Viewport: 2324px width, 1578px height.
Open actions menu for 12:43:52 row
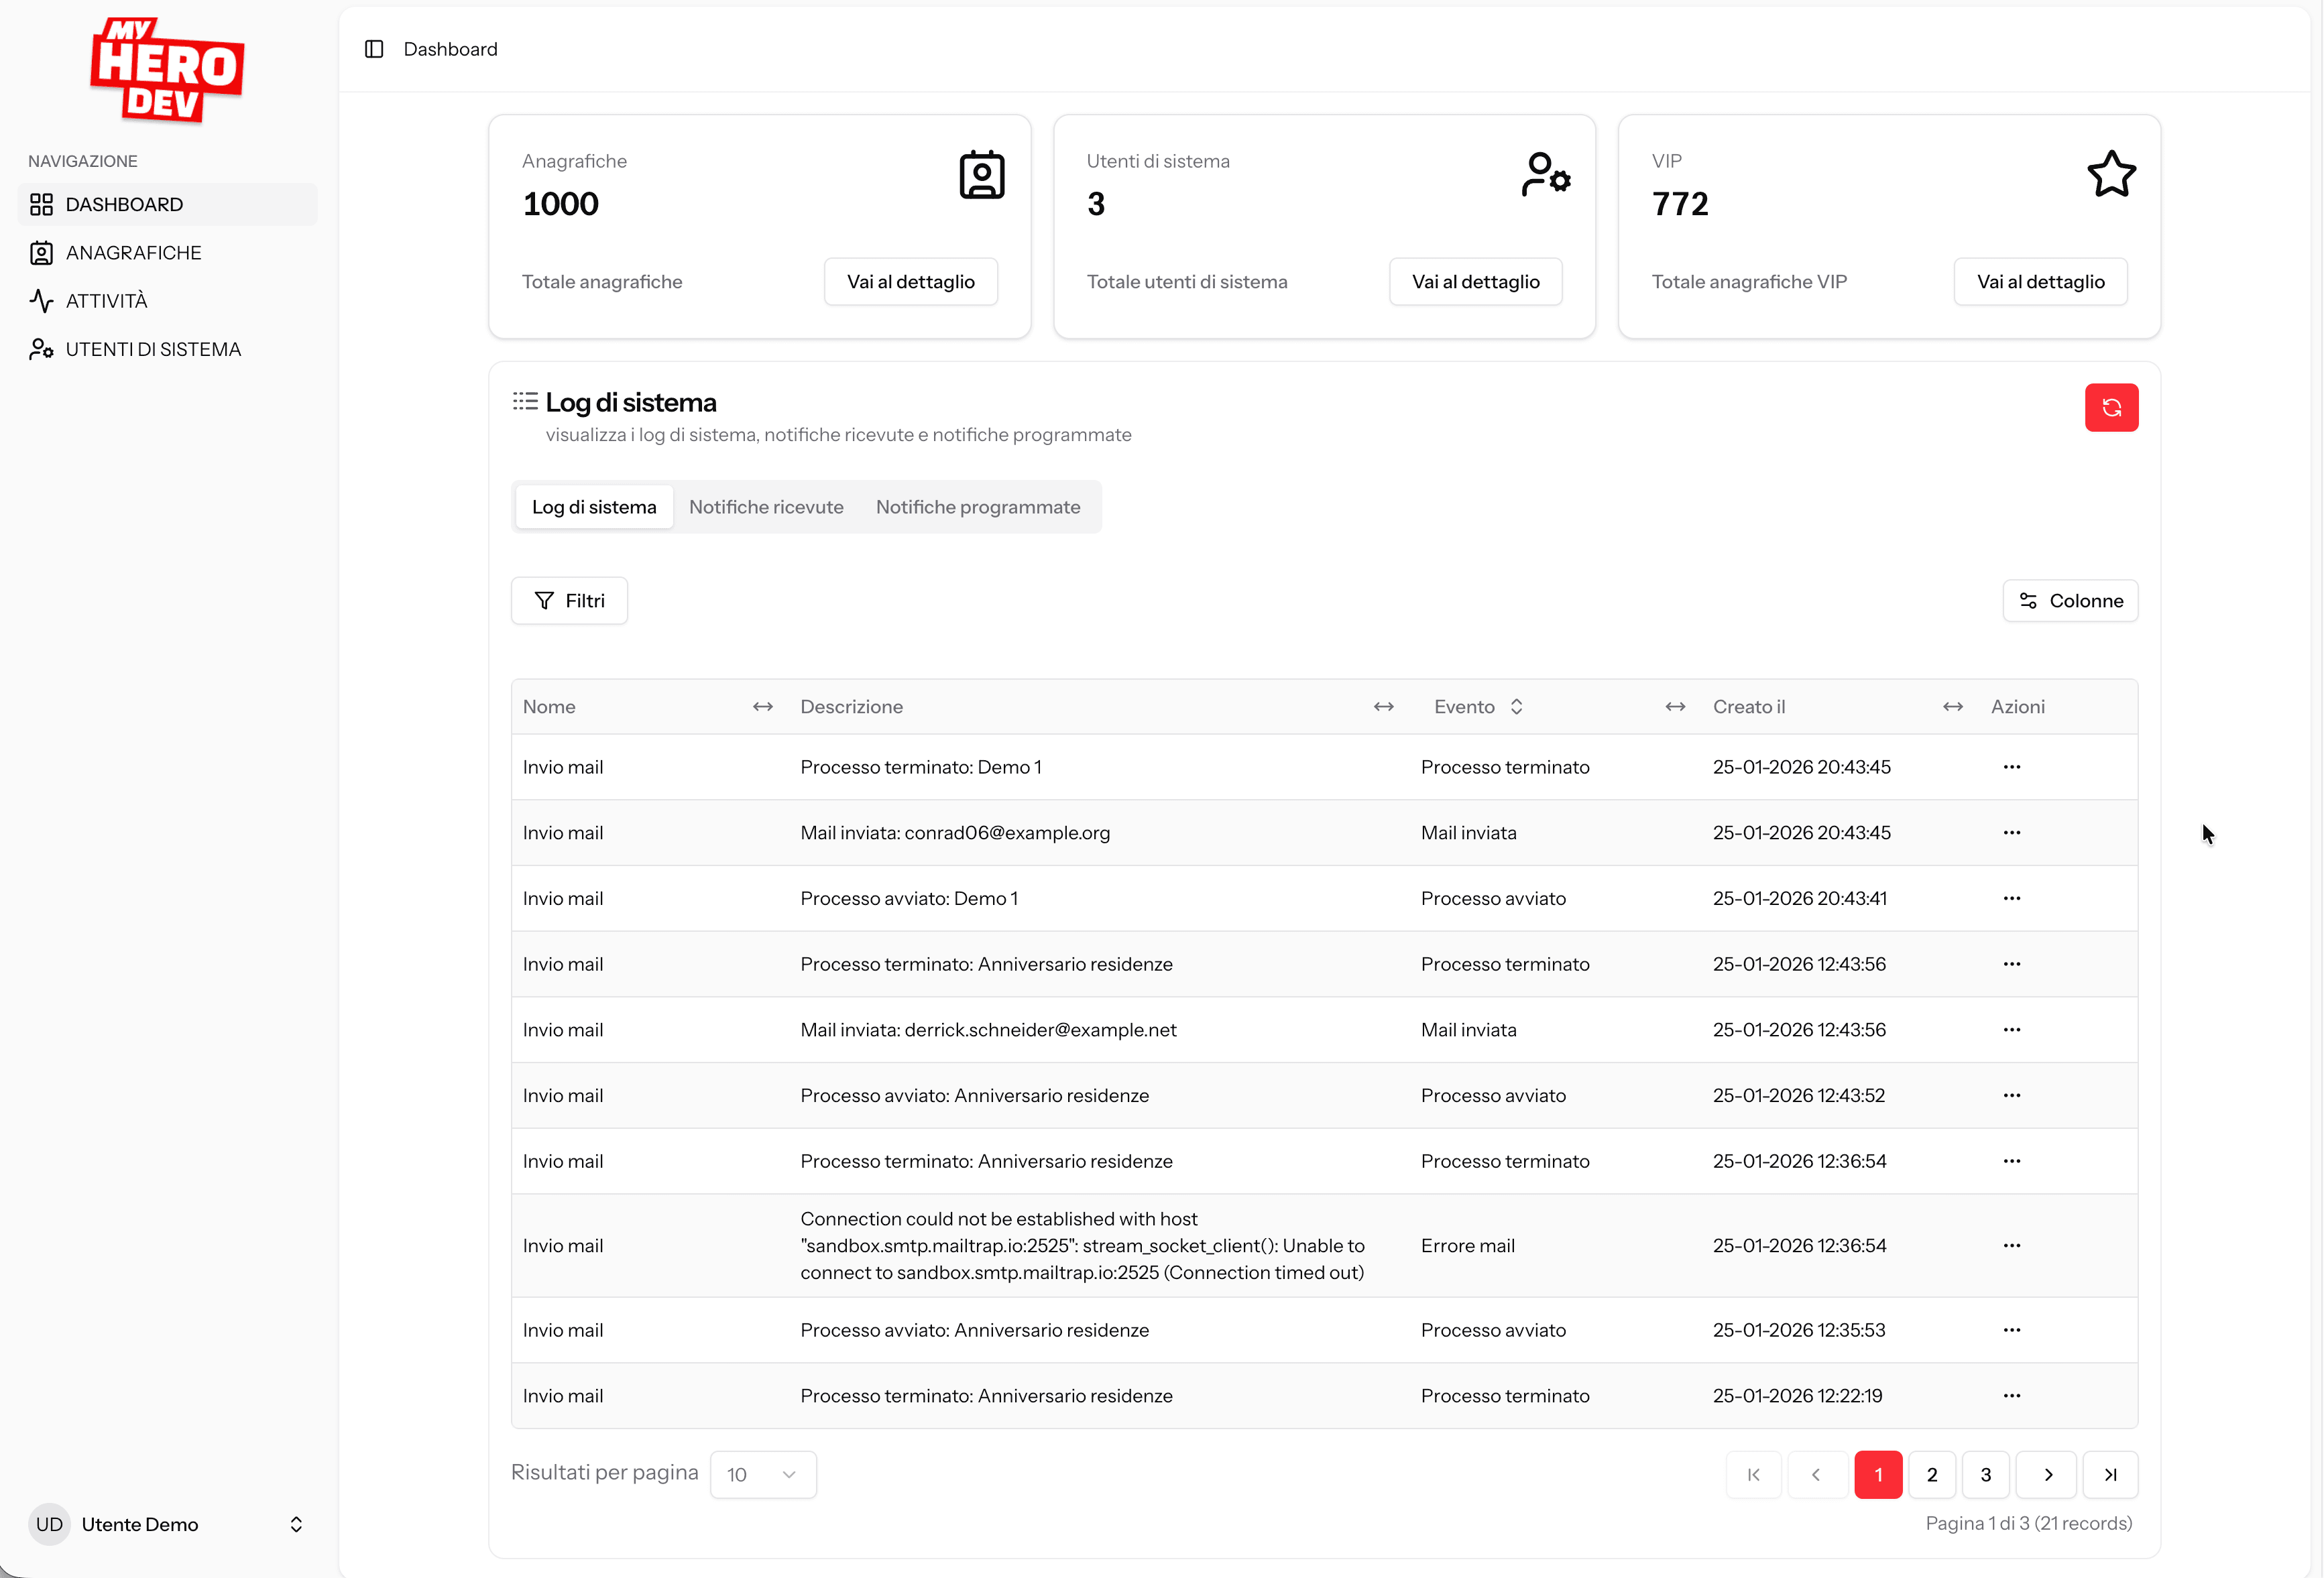[x=2012, y=1095]
